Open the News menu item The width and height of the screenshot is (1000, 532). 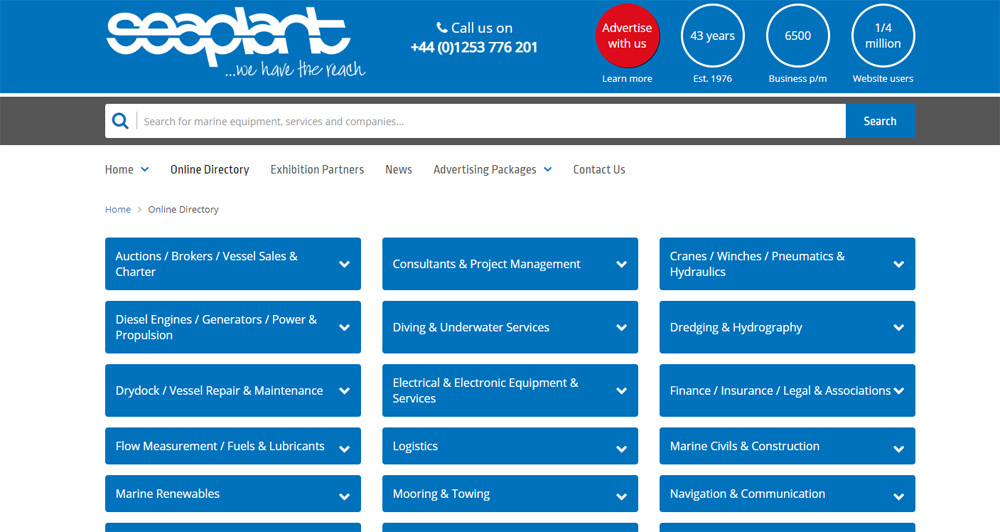pos(399,170)
